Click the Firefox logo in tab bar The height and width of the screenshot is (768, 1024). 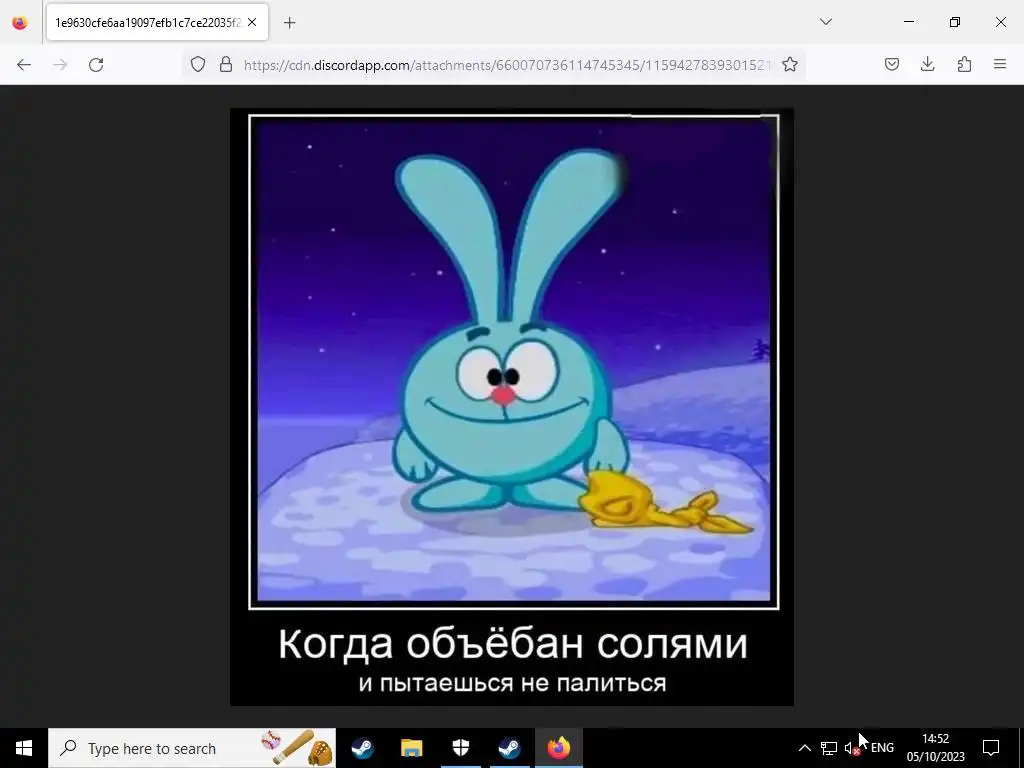point(20,22)
